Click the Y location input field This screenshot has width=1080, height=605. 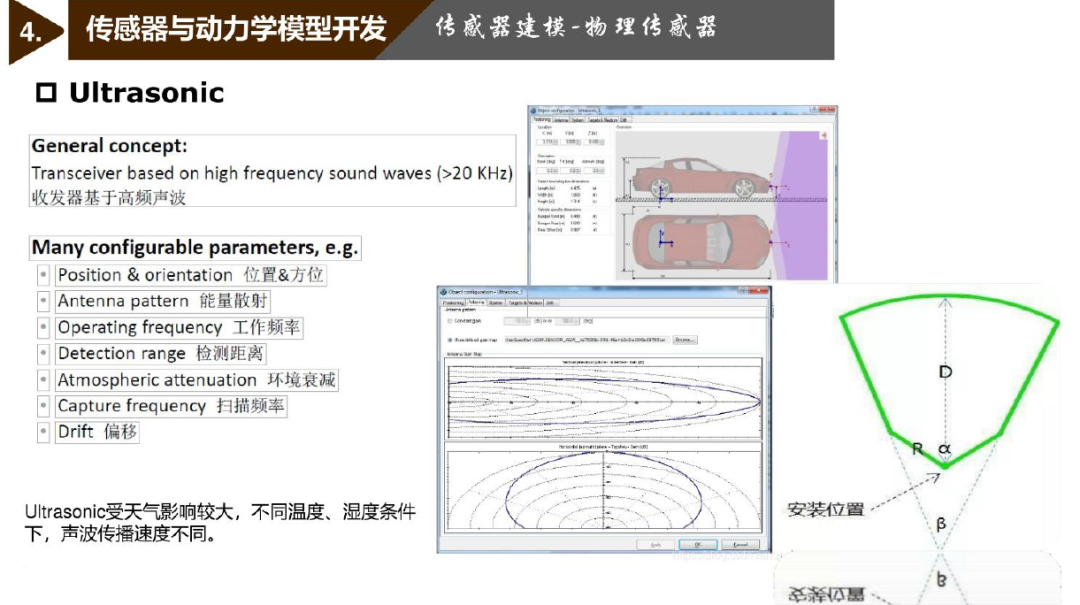coord(570,142)
